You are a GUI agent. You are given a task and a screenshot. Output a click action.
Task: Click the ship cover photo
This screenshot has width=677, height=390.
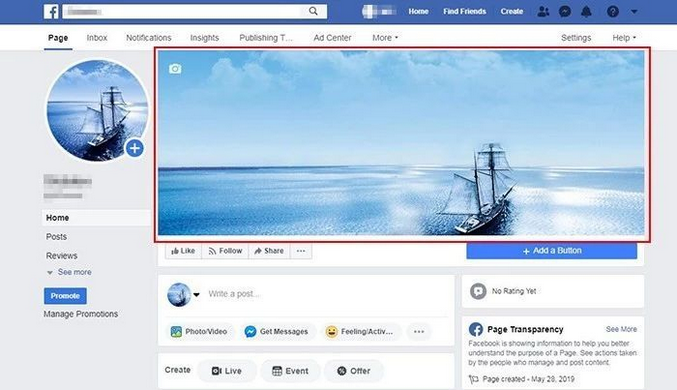click(402, 143)
